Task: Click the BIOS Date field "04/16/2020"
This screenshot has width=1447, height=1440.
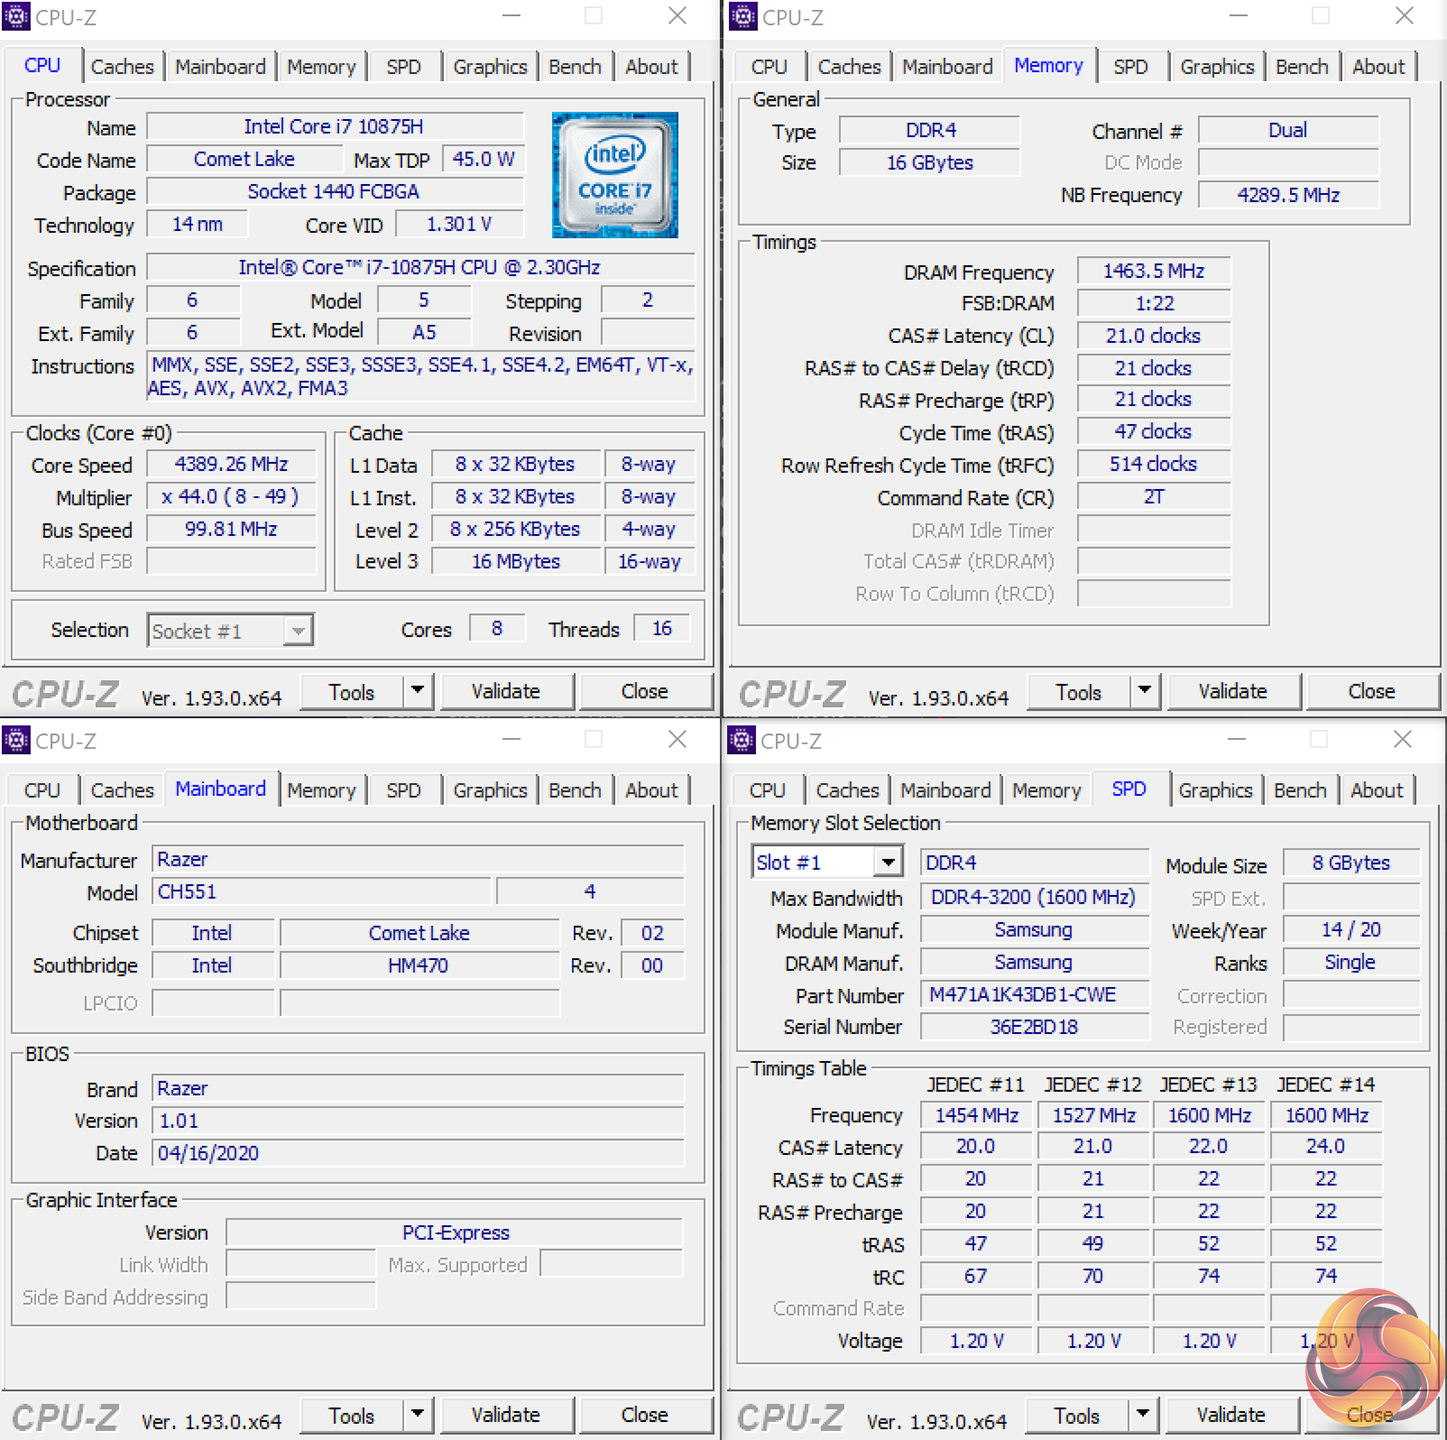Action: click(418, 1153)
